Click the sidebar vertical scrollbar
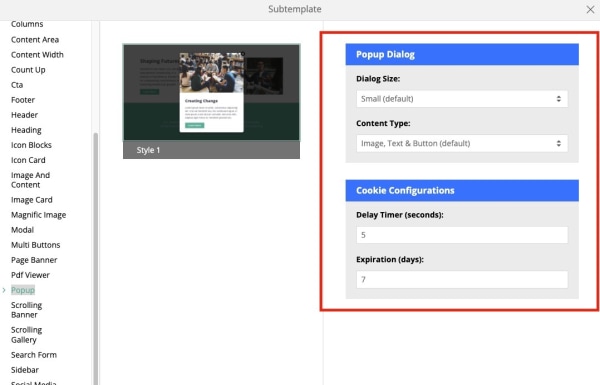This screenshot has width=600, height=385. click(x=96, y=259)
